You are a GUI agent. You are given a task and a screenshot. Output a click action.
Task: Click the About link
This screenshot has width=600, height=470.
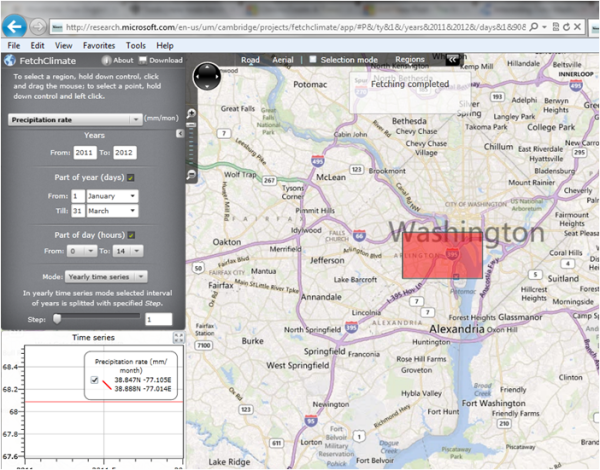[123, 60]
